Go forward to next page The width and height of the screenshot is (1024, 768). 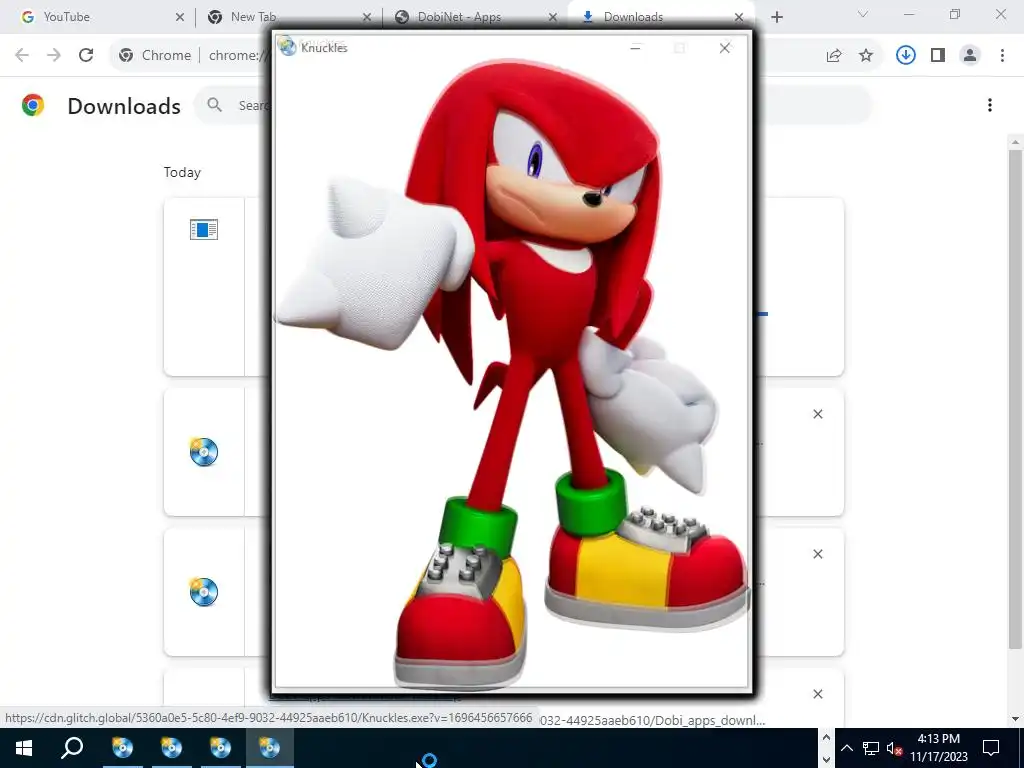point(54,56)
